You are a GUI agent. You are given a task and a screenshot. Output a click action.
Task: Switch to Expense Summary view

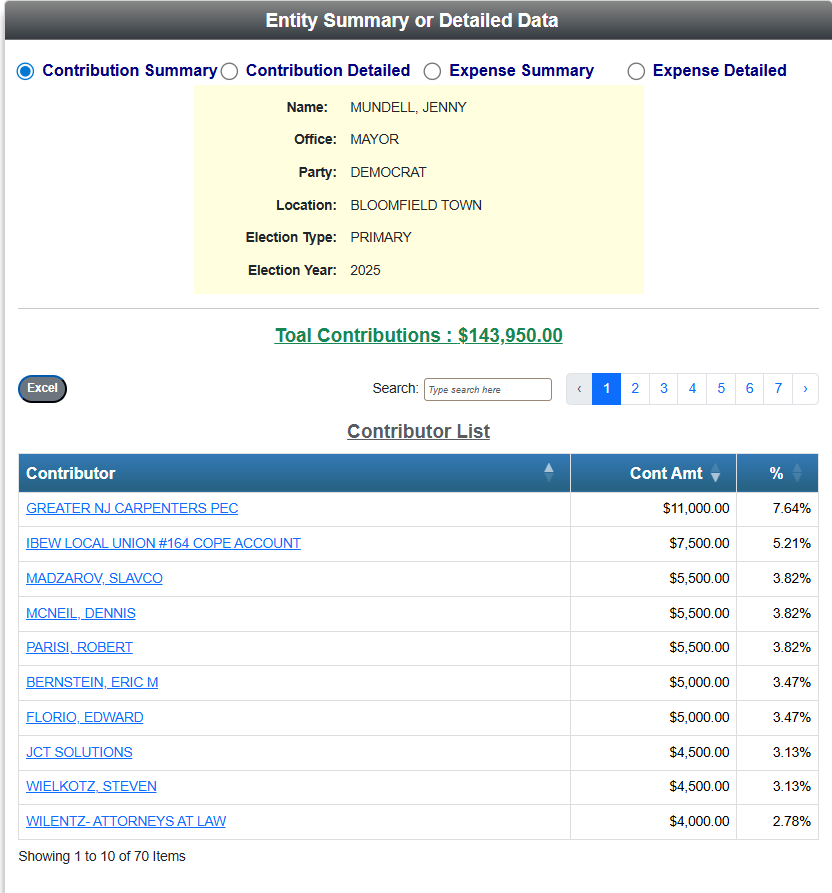(x=432, y=71)
